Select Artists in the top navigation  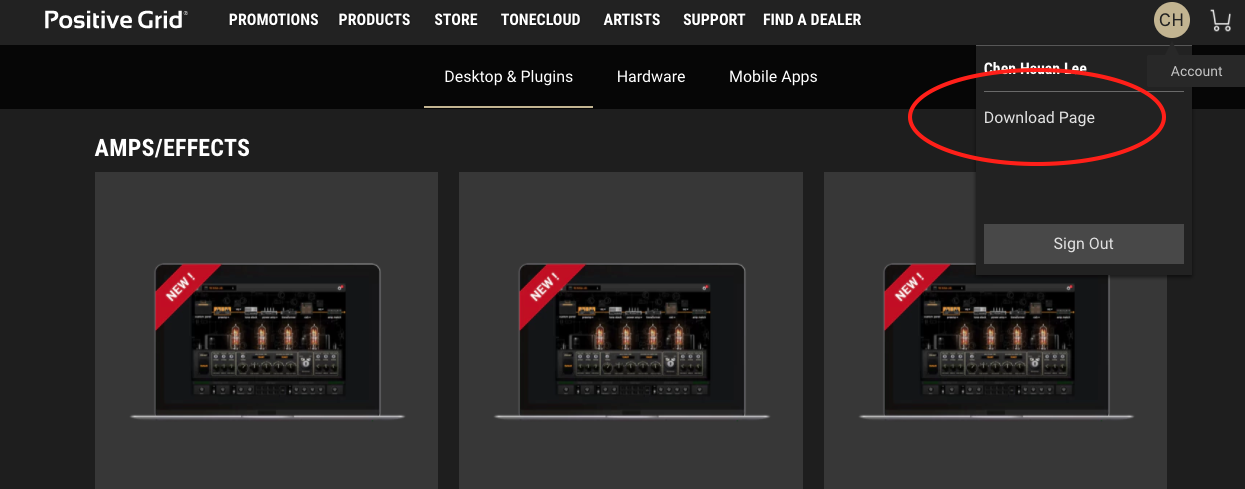click(632, 20)
